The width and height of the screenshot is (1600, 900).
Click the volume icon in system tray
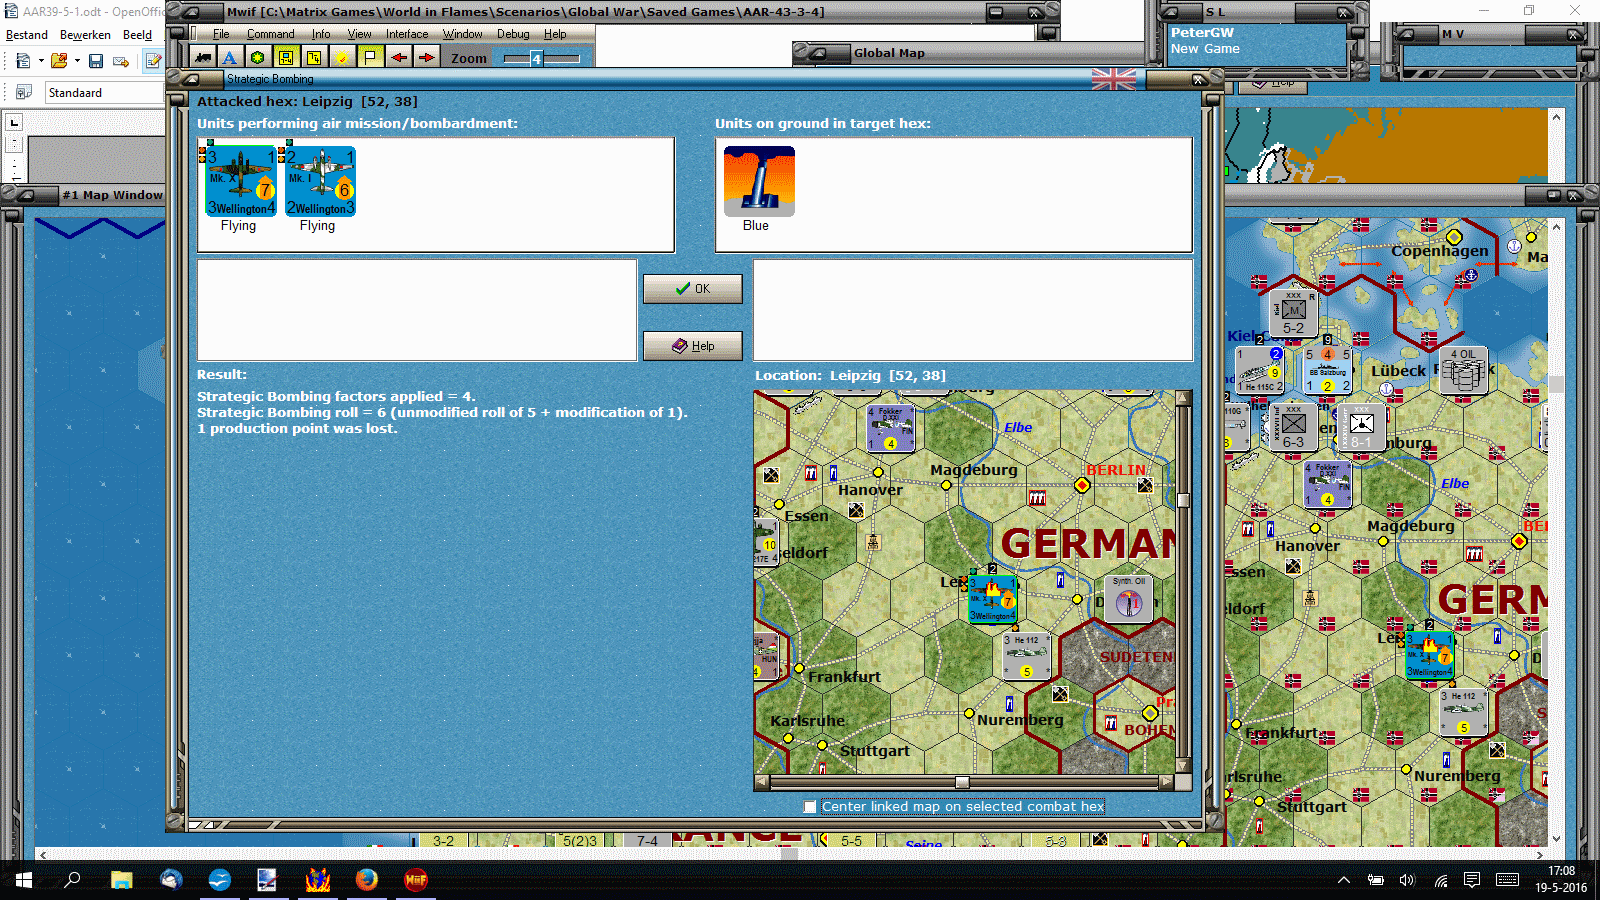[1407, 880]
